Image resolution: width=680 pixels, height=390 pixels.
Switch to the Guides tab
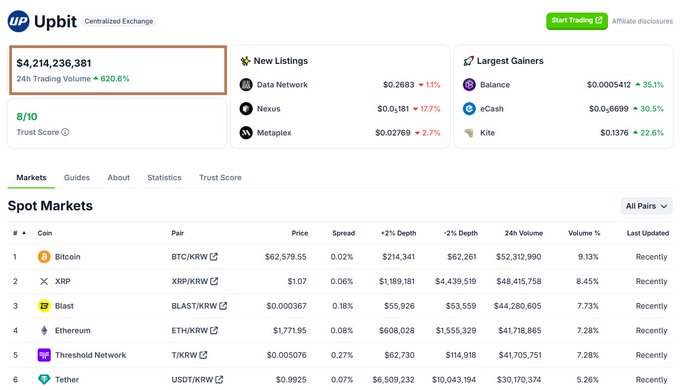[77, 177]
